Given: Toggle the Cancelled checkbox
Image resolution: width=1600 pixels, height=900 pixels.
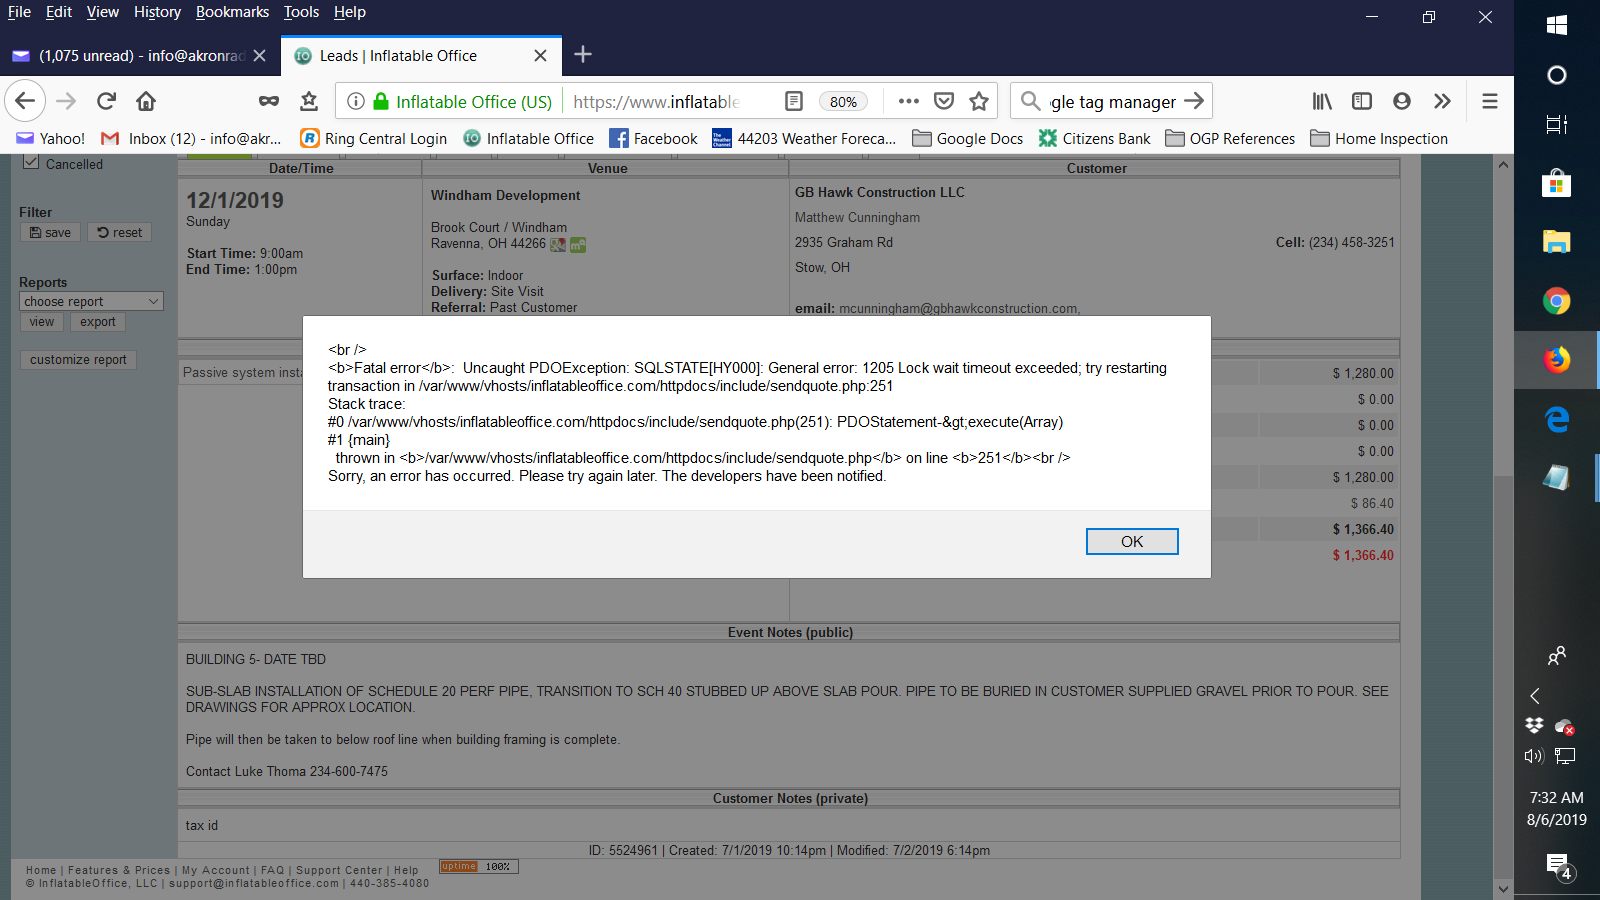Looking at the screenshot, I should 31,163.
